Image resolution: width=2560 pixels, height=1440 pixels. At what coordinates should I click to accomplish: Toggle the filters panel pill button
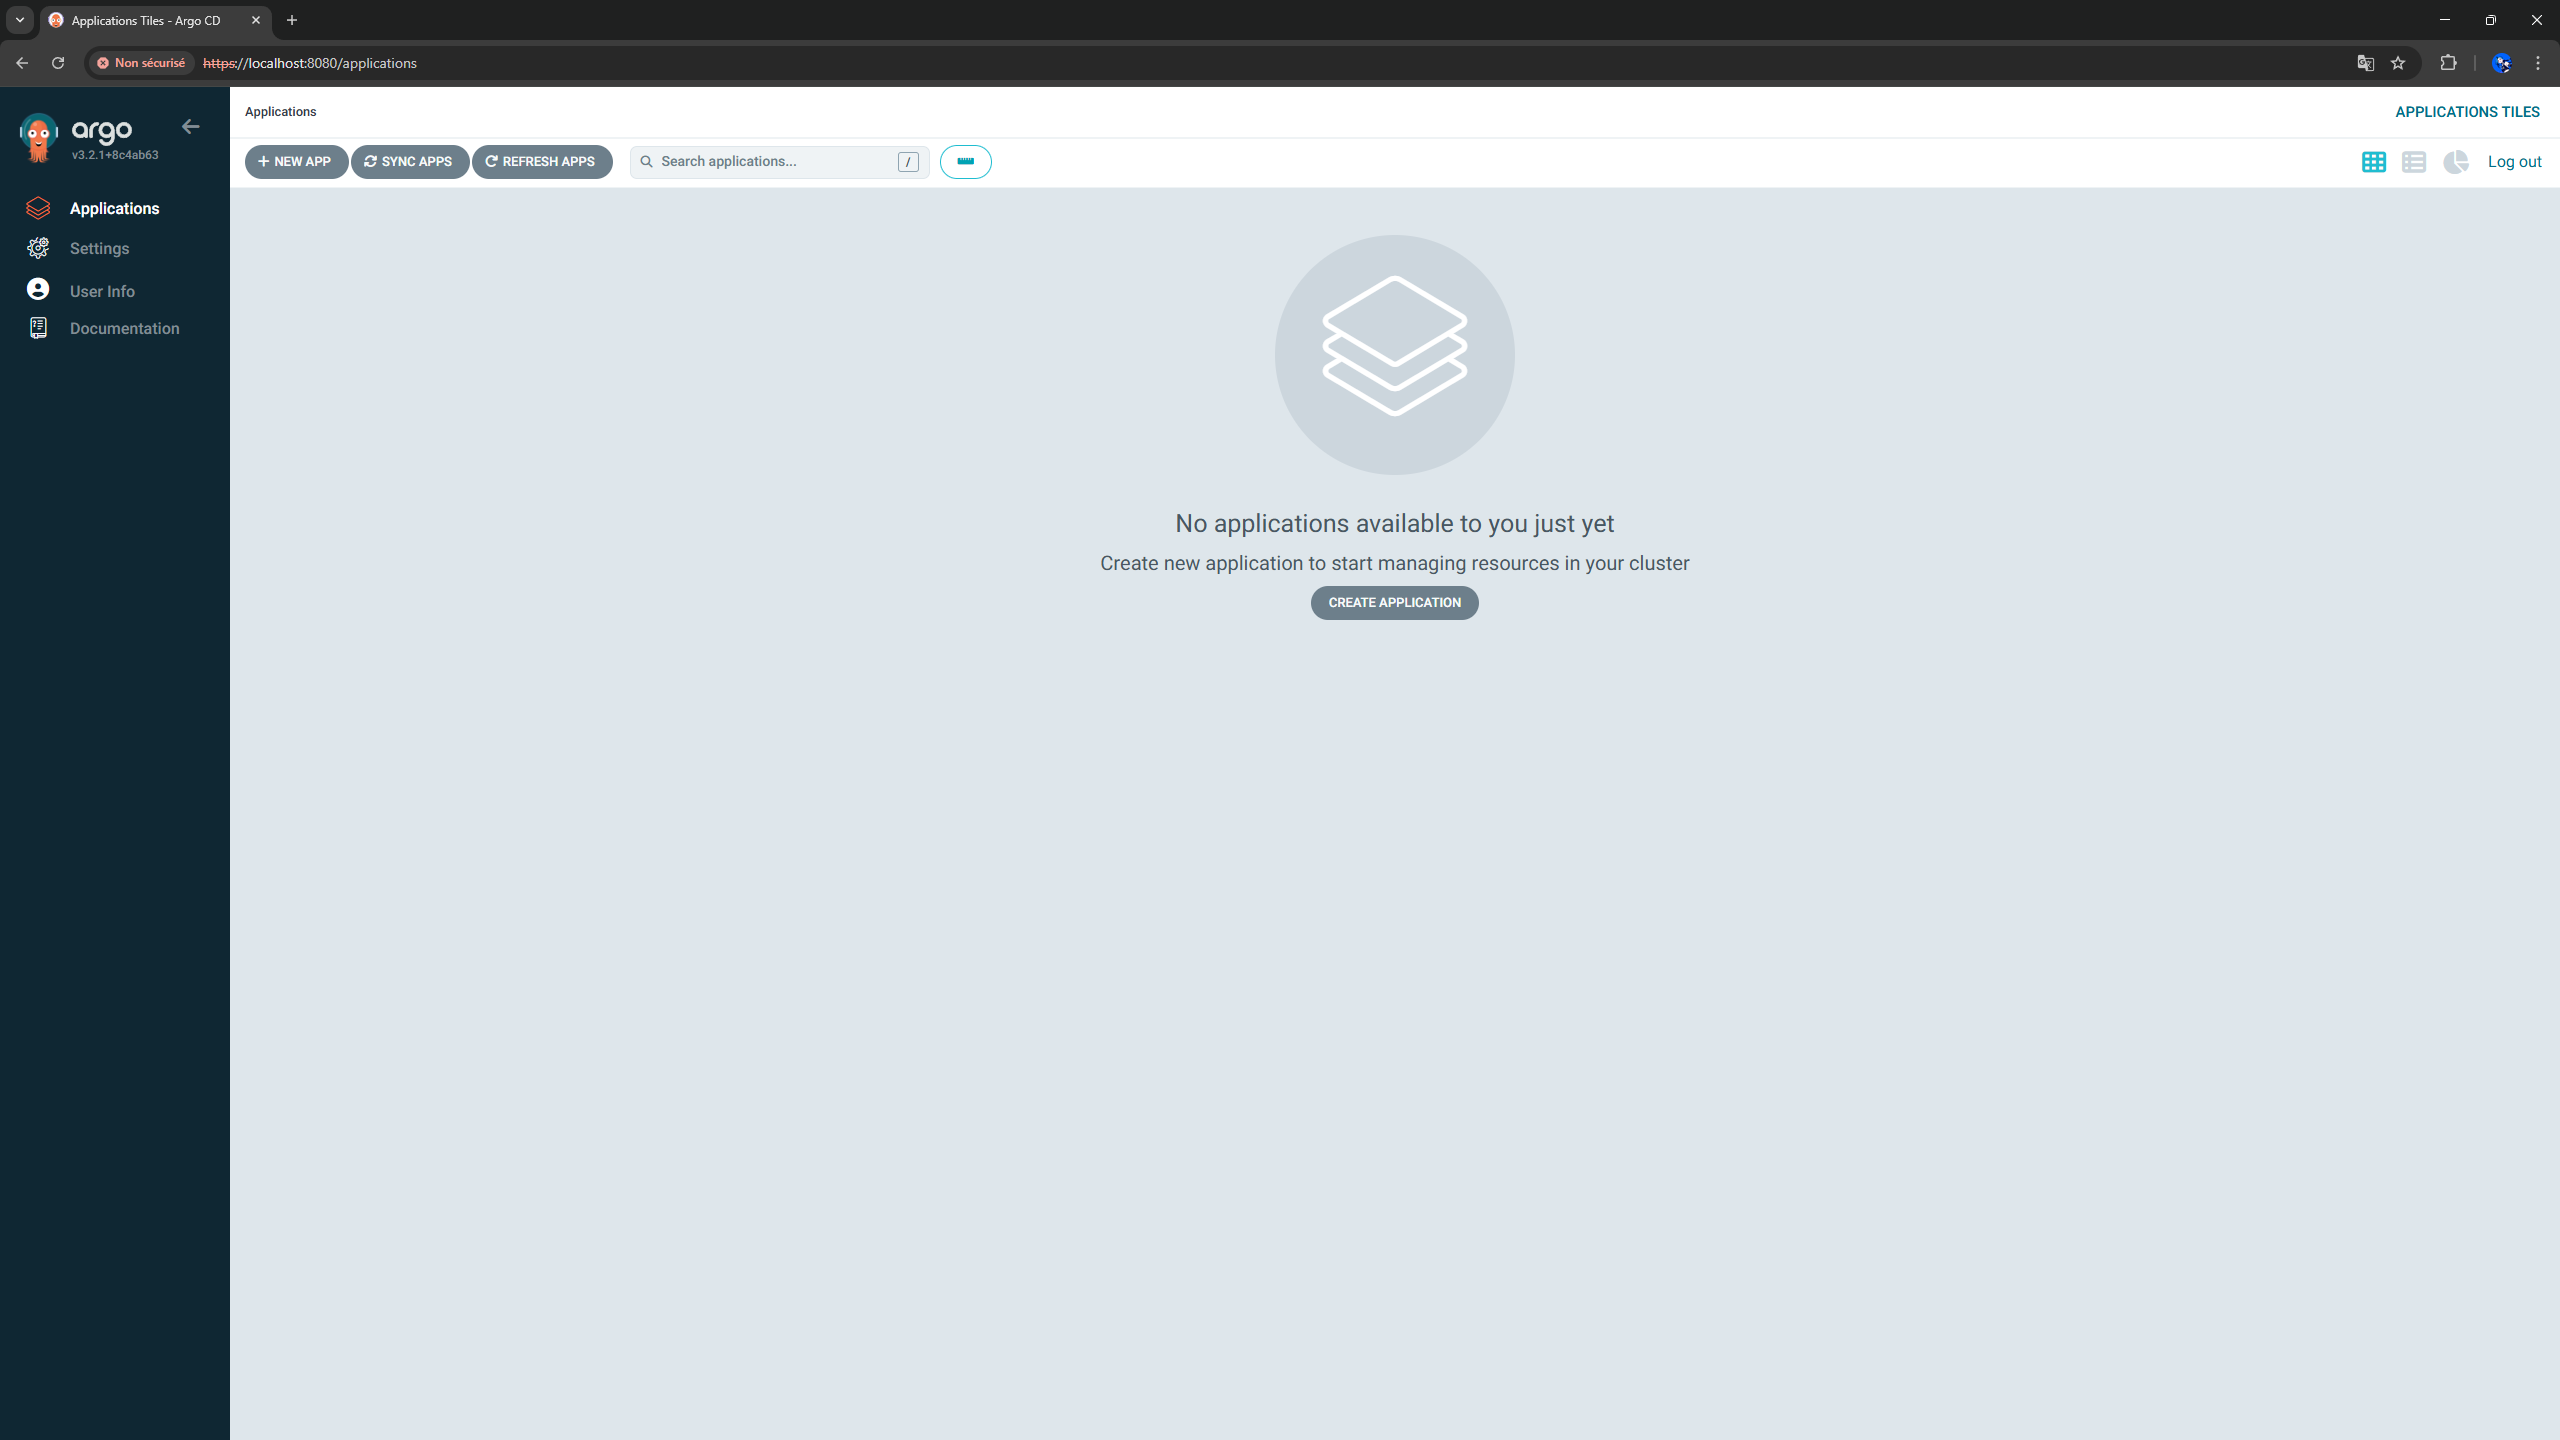point(965,162)
